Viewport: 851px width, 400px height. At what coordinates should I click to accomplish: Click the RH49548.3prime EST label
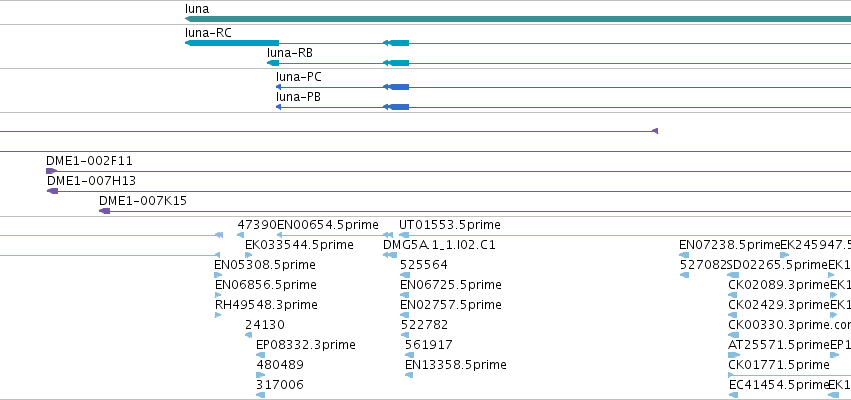(266, 304)
